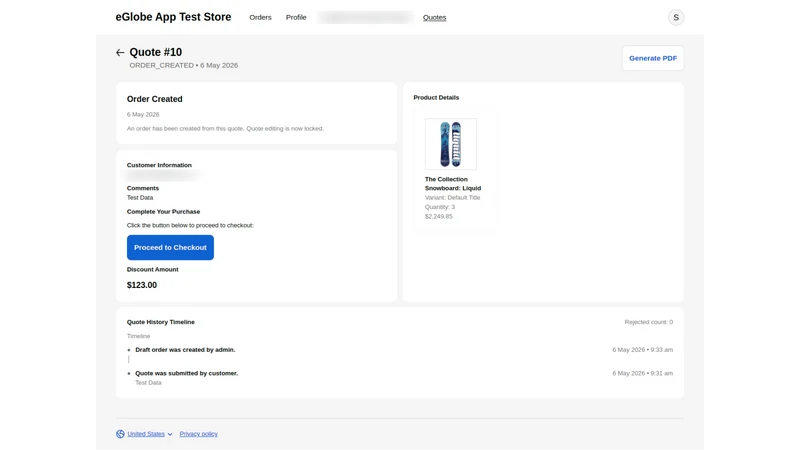Select the 'Order Created' card heading
Screen dimensions: 800x450
pyautogui.click(x=155, y=99)
